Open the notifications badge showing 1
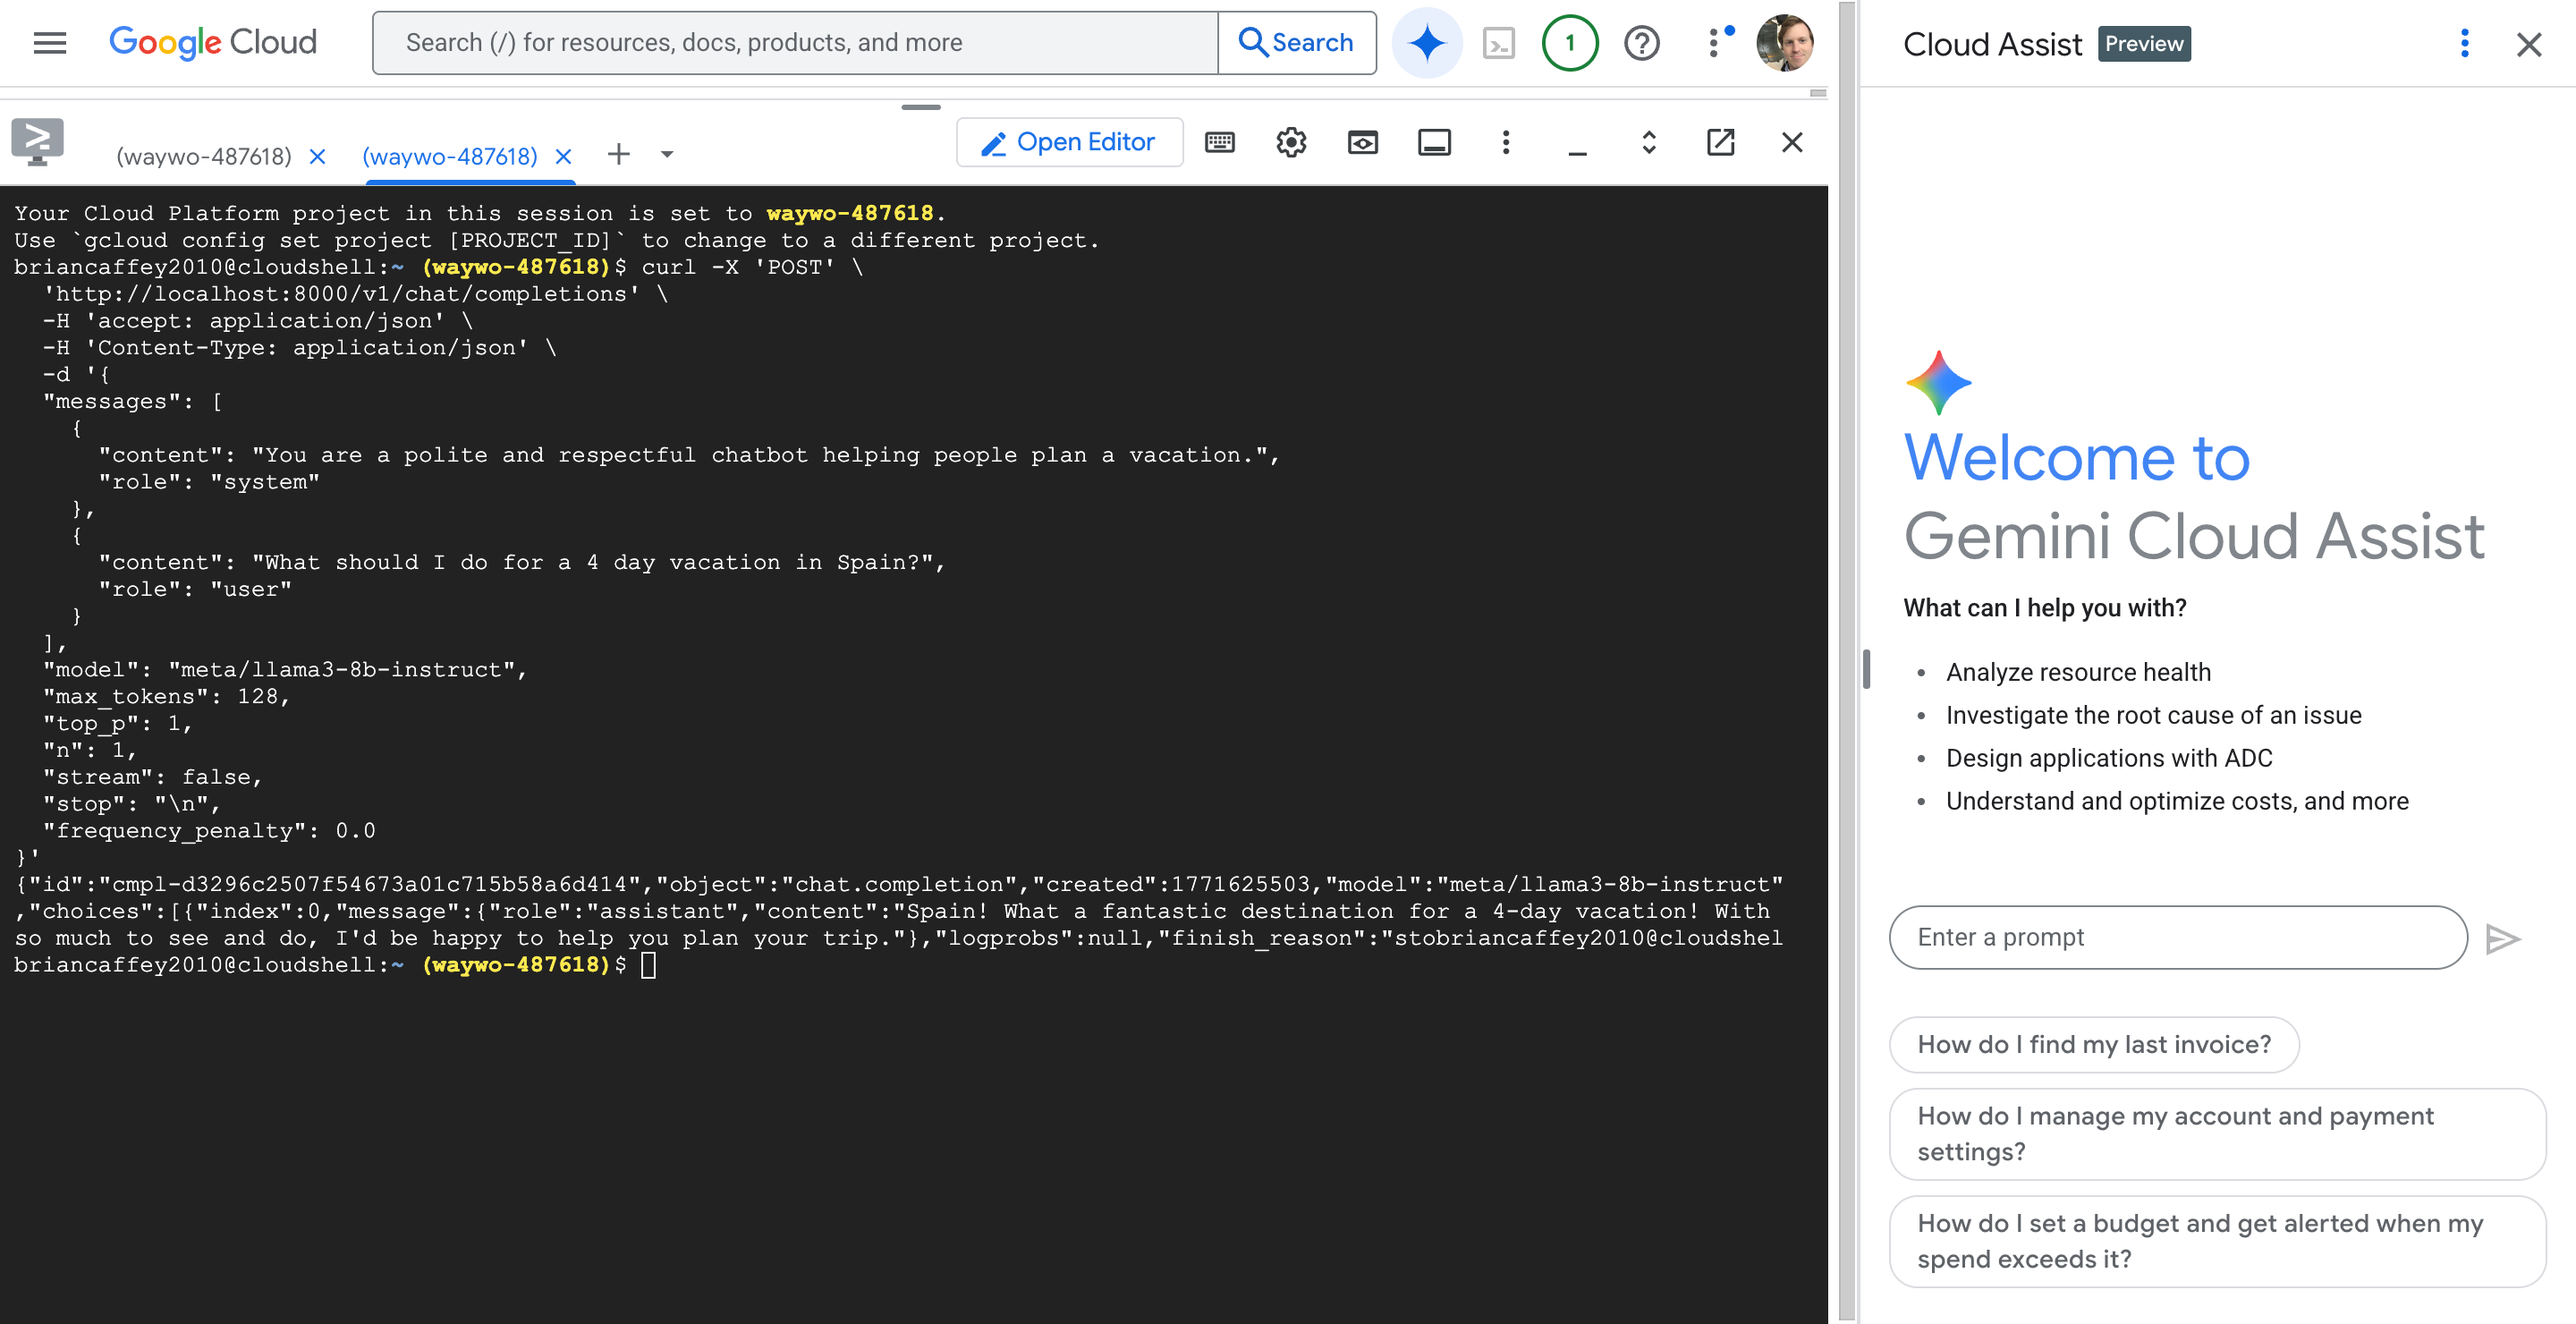The width and height of the screenshot is (2576, 1324). point(1569,43)
